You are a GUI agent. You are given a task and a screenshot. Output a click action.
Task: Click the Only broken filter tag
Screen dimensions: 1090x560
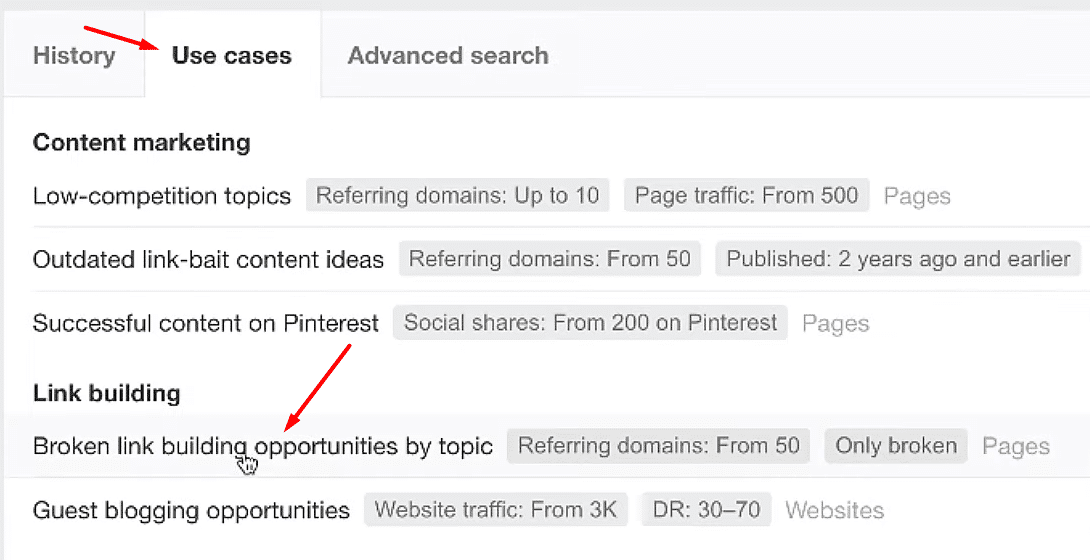896,446
